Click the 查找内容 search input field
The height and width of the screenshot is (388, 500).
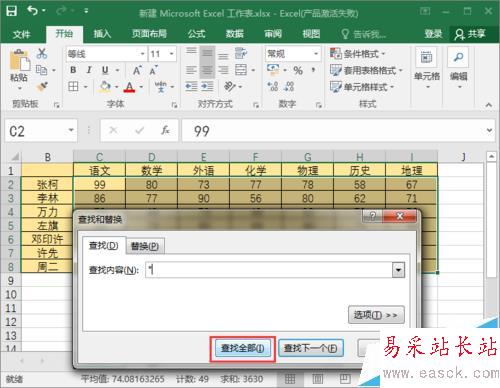tap(269, 270)
